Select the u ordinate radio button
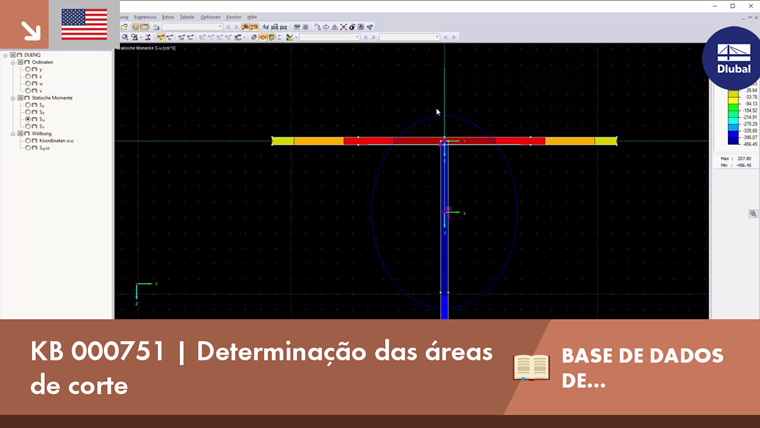 click(x=28, y=83)
